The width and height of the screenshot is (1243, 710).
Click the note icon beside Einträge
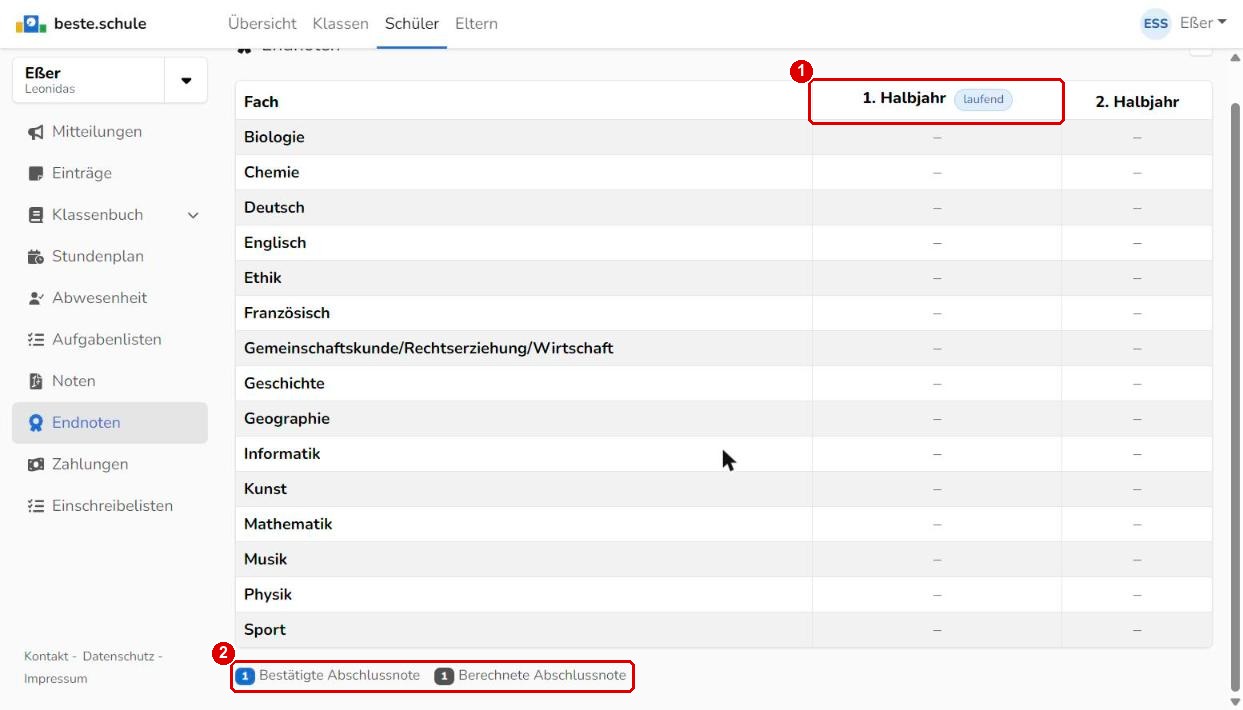click(x=36, y=173)
